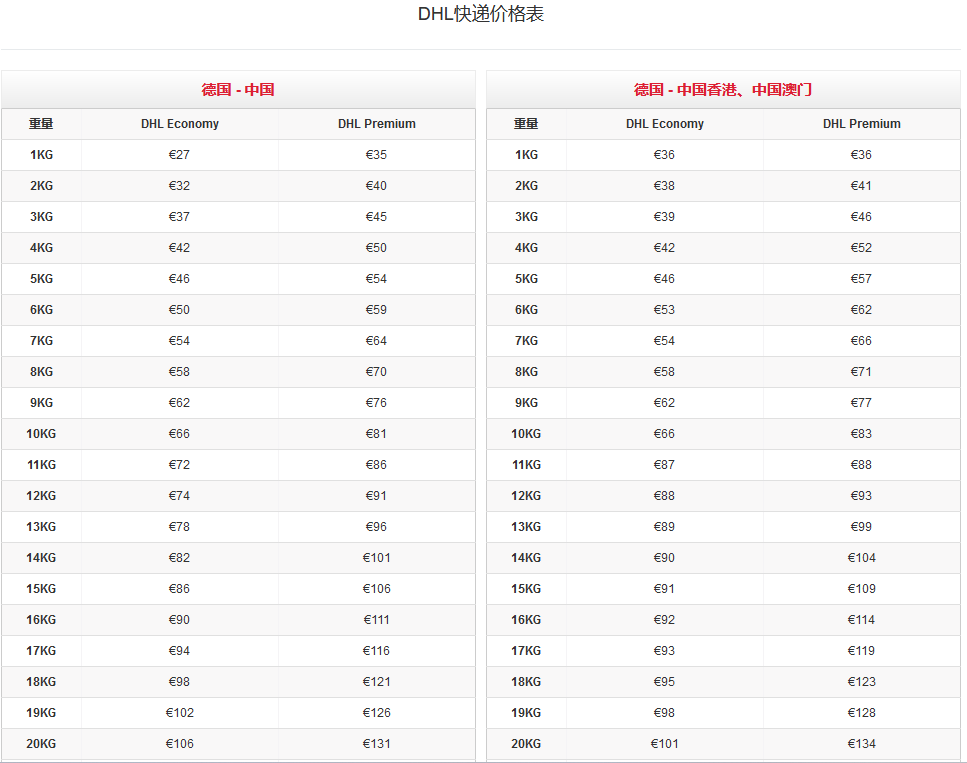Click the €131 Premium price for 20KG
The width and height of the screenshot is (967, 763).
point(376,743)
